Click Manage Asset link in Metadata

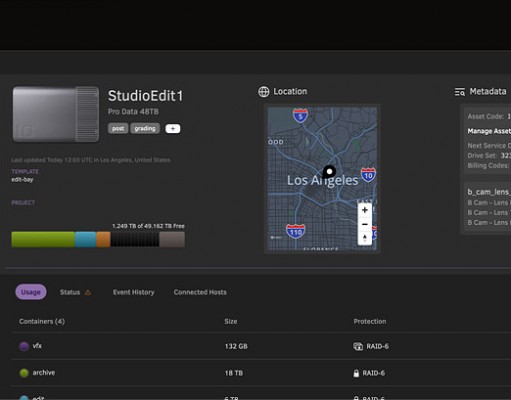pos(489,131)
